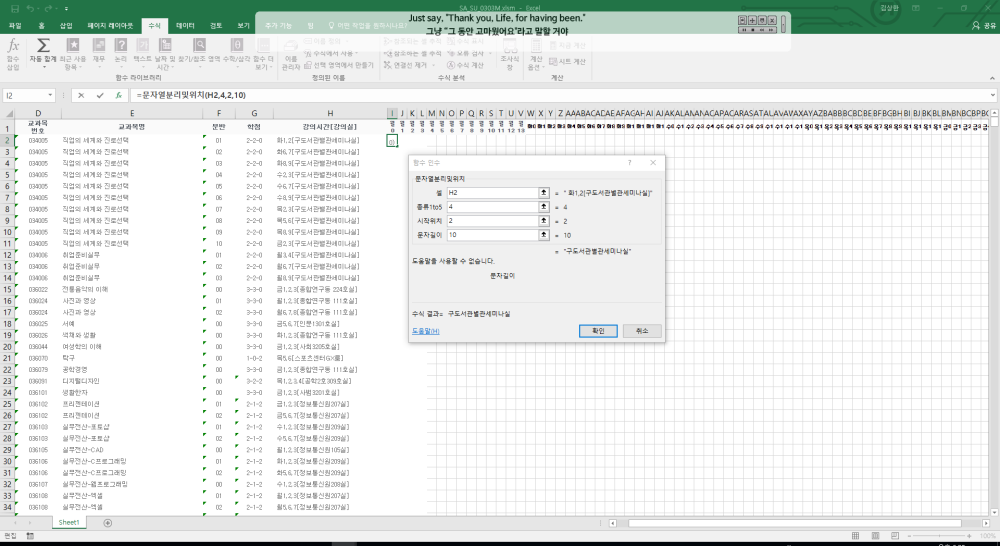Click the AutoSum sigma icon

coord(43,46)
